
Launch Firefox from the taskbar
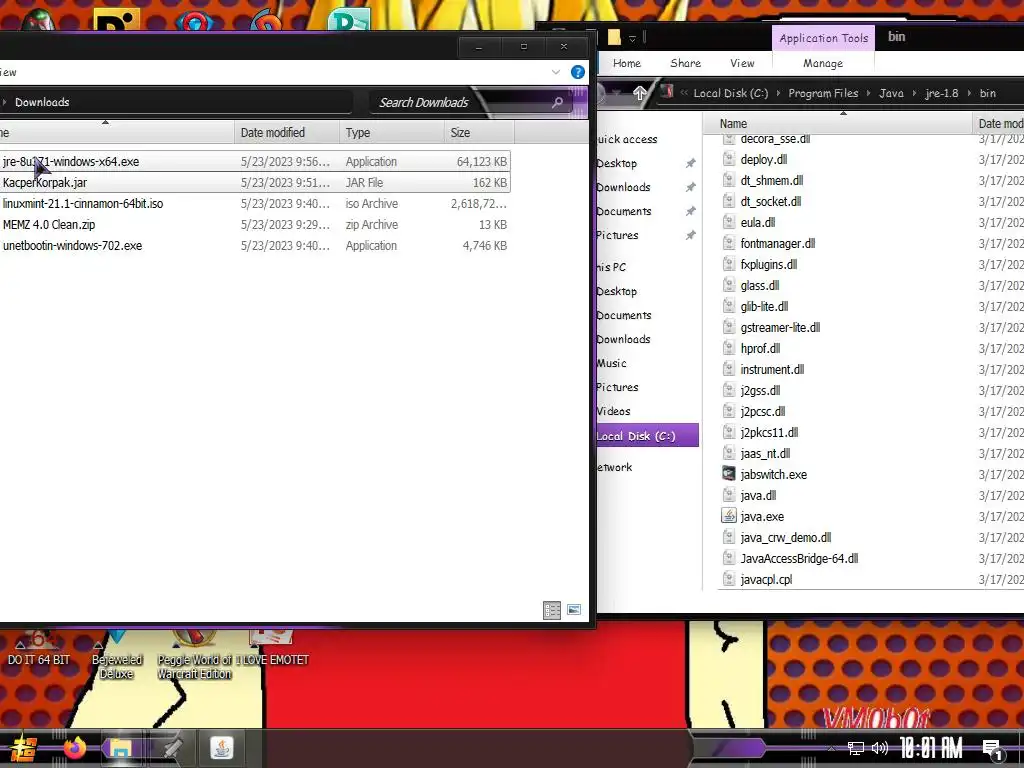tap(74, 748)
